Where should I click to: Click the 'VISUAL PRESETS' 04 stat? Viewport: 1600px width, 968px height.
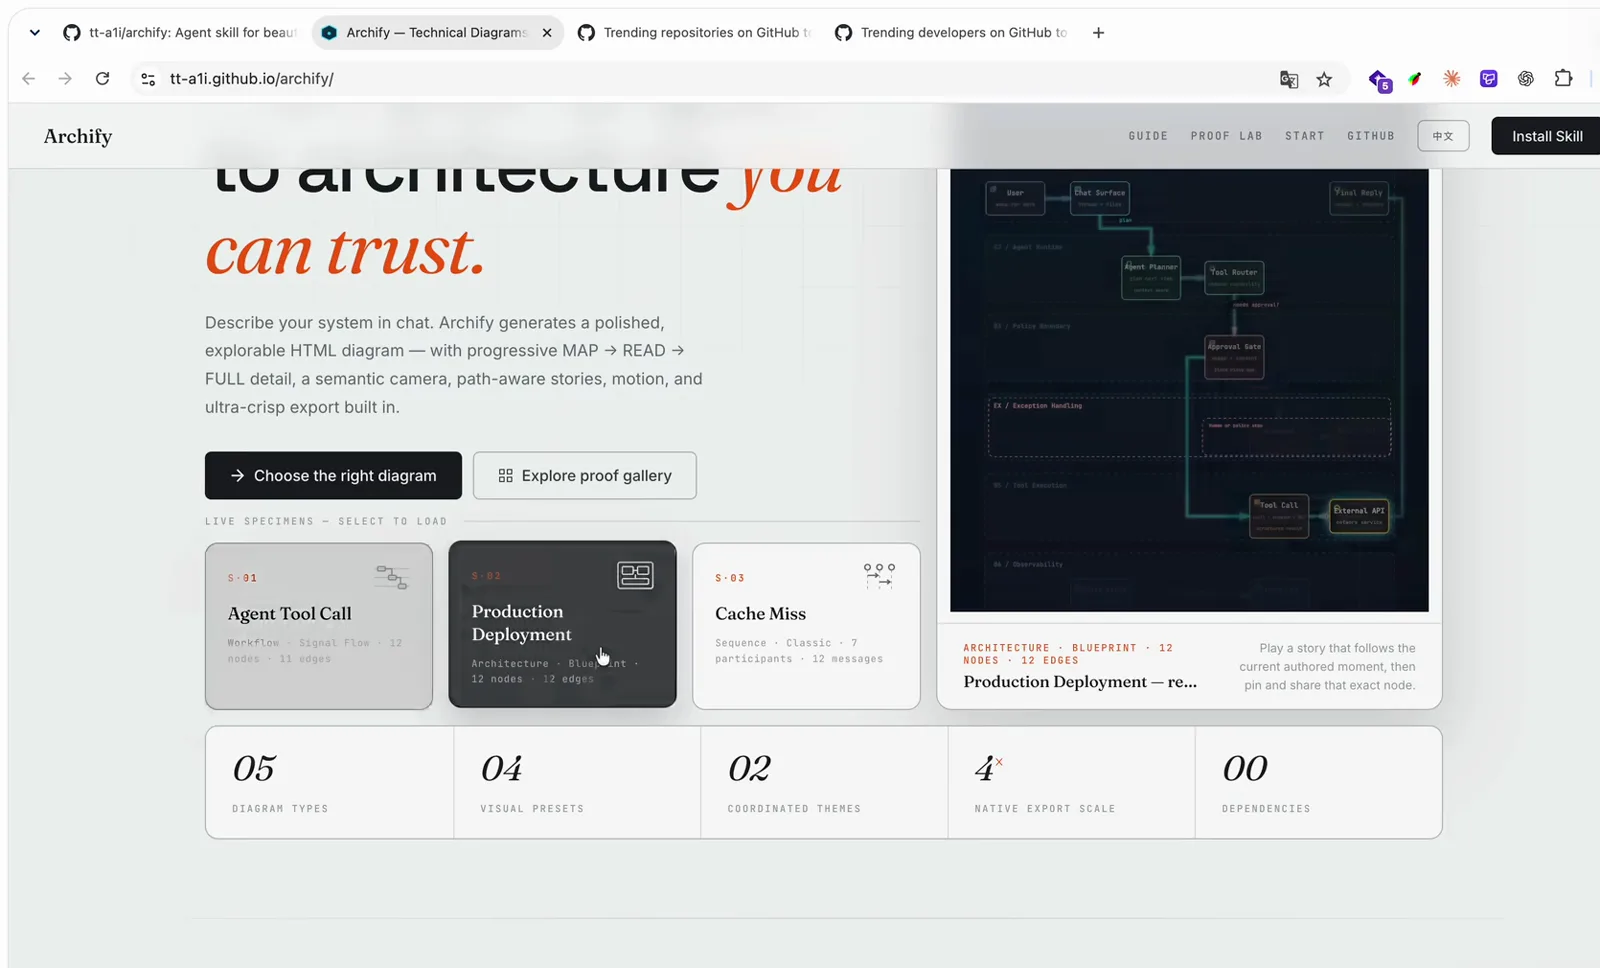click(x=577, y=783)
